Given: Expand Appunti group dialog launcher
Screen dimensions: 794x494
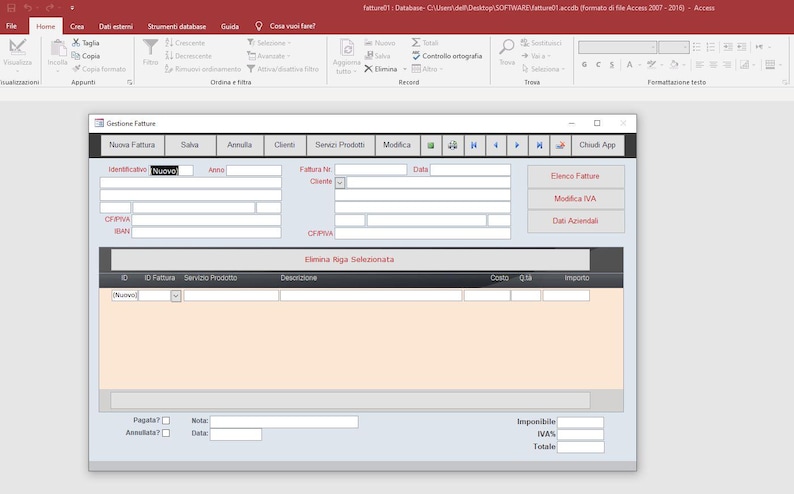Looking at the screenshot, I should click(130, 82).
